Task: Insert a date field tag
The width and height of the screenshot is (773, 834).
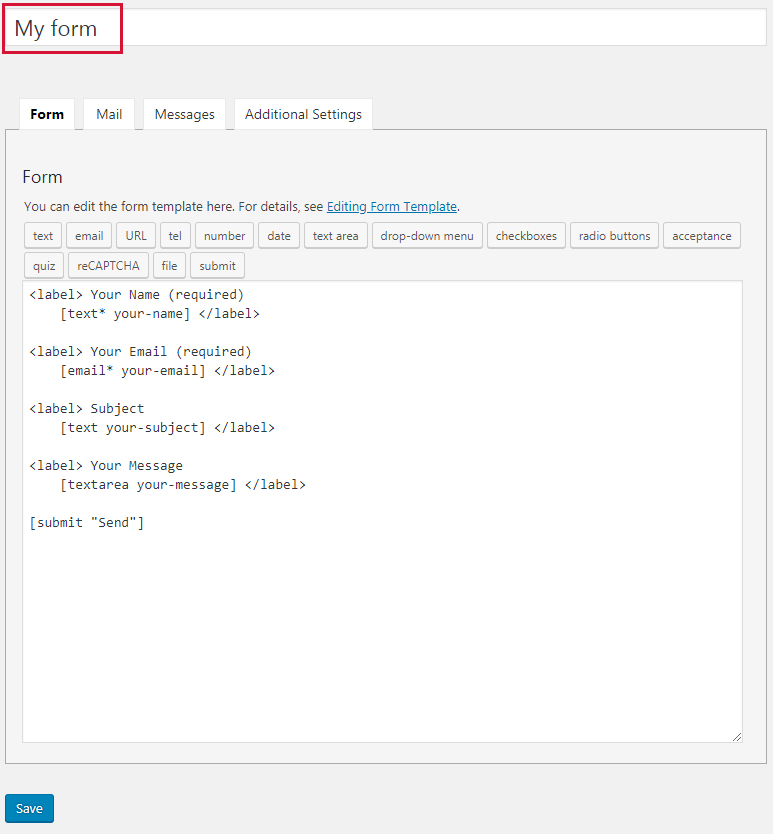Action: 279,236
